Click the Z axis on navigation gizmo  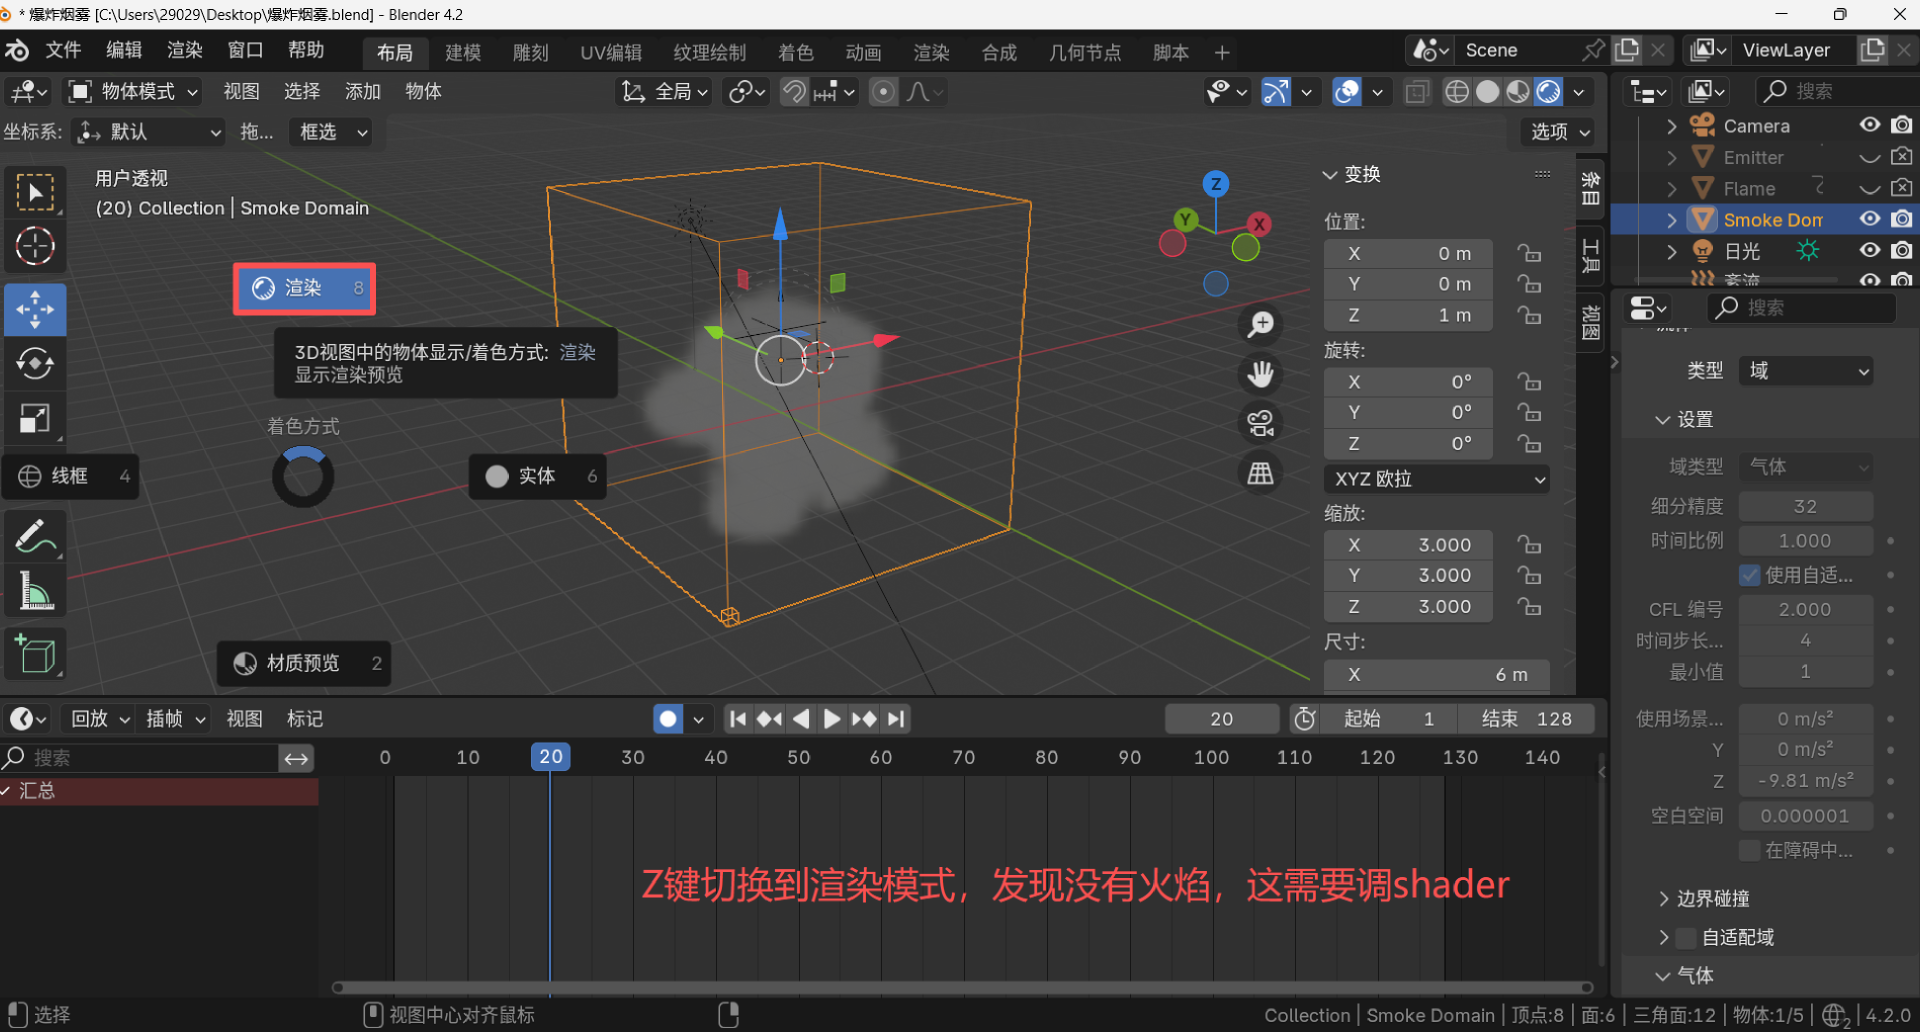coord(1216,184)
